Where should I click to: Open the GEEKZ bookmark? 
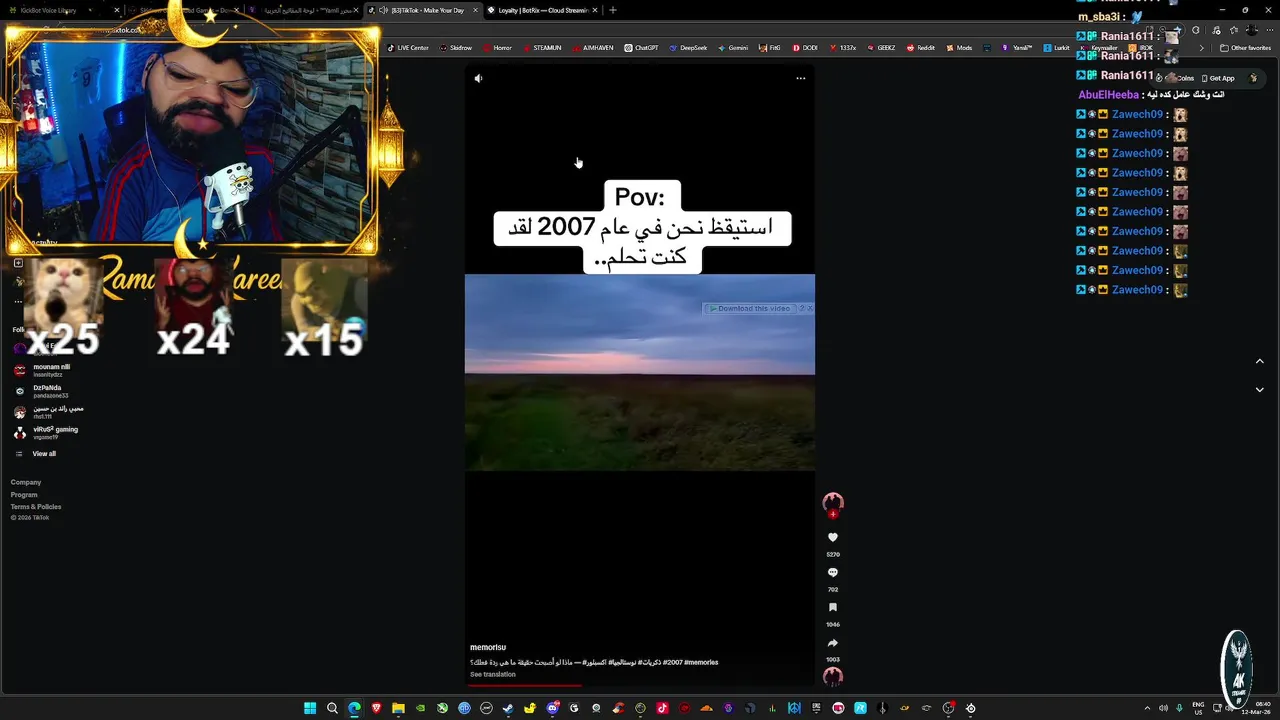click(881, 47)
